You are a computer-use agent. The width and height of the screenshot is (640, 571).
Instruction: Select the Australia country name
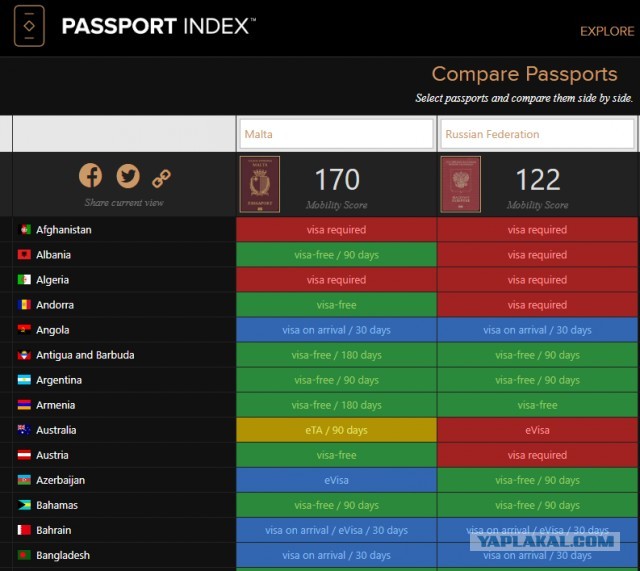click(x=56, y=430)
